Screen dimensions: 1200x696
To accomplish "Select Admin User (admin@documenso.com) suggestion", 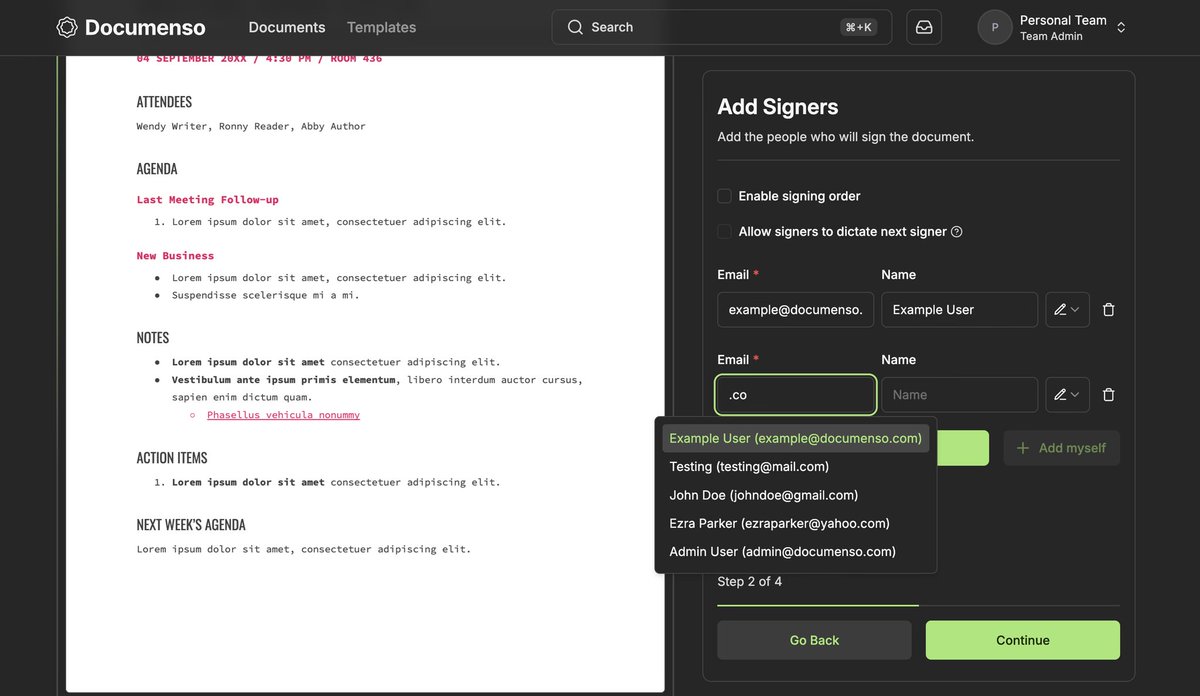I will 795,551.
